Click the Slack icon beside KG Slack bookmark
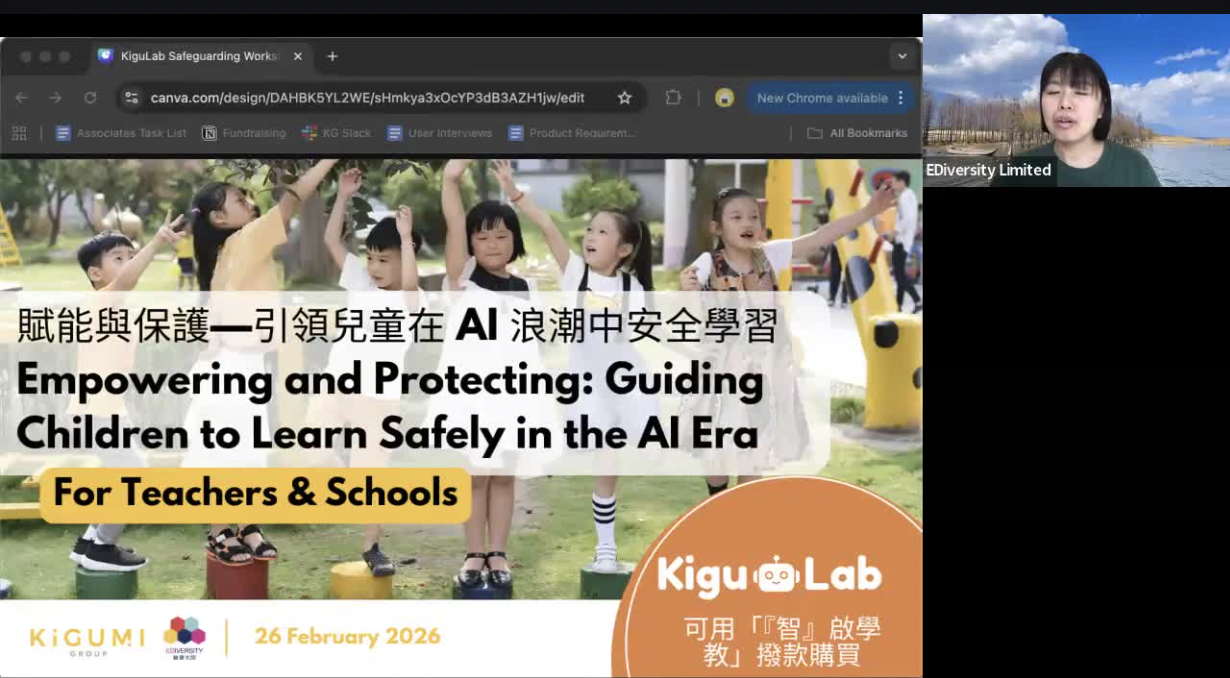 pos(309,132)
